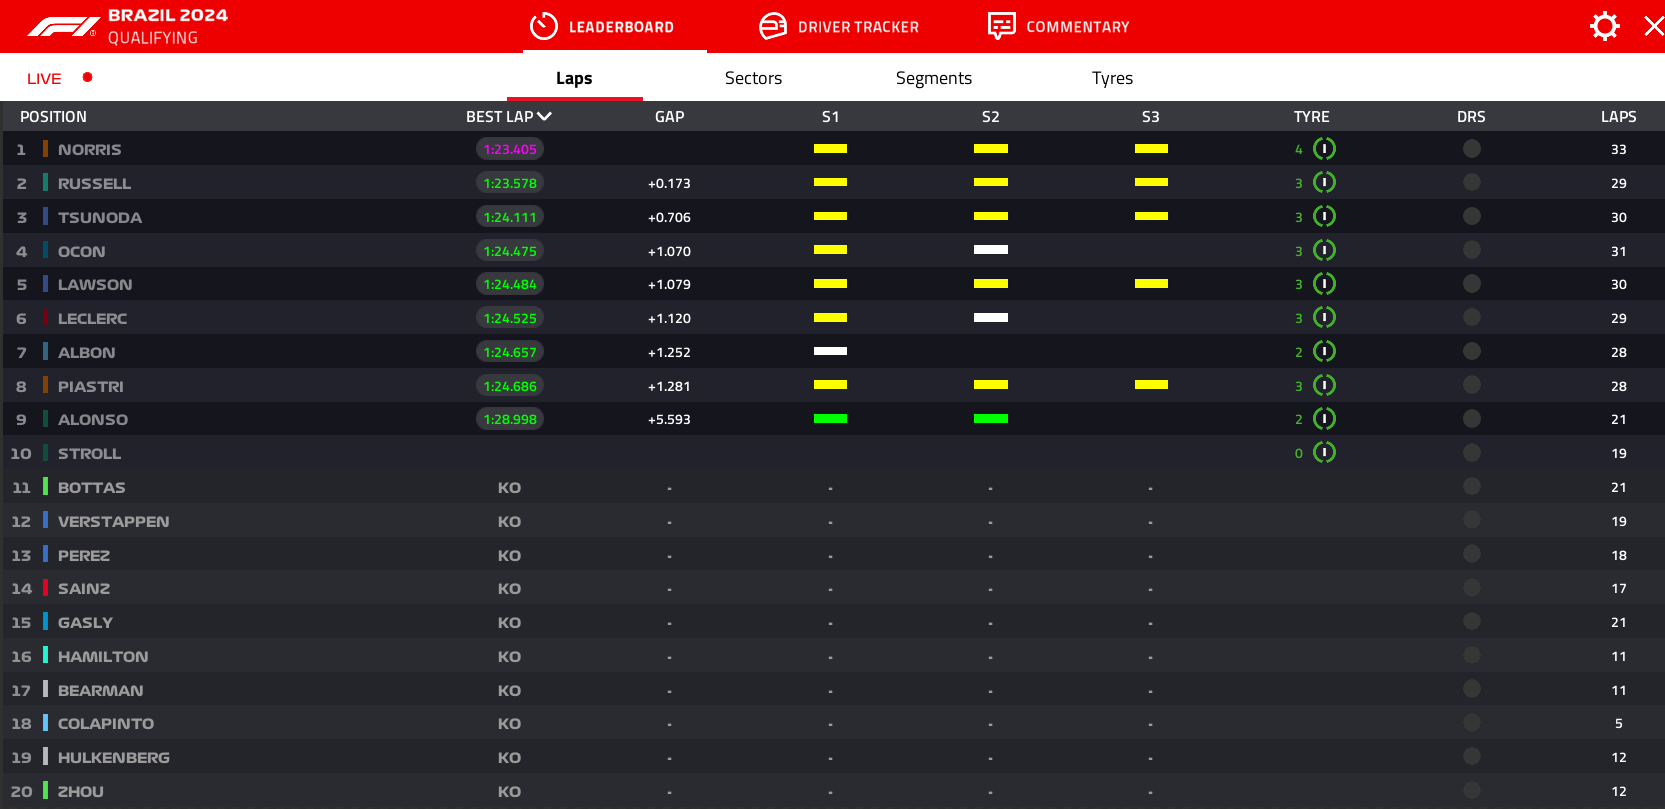Click Russell's gap value +0.173
The height and width of the screenshot is (809, 1665).
[x=669, y=183]
